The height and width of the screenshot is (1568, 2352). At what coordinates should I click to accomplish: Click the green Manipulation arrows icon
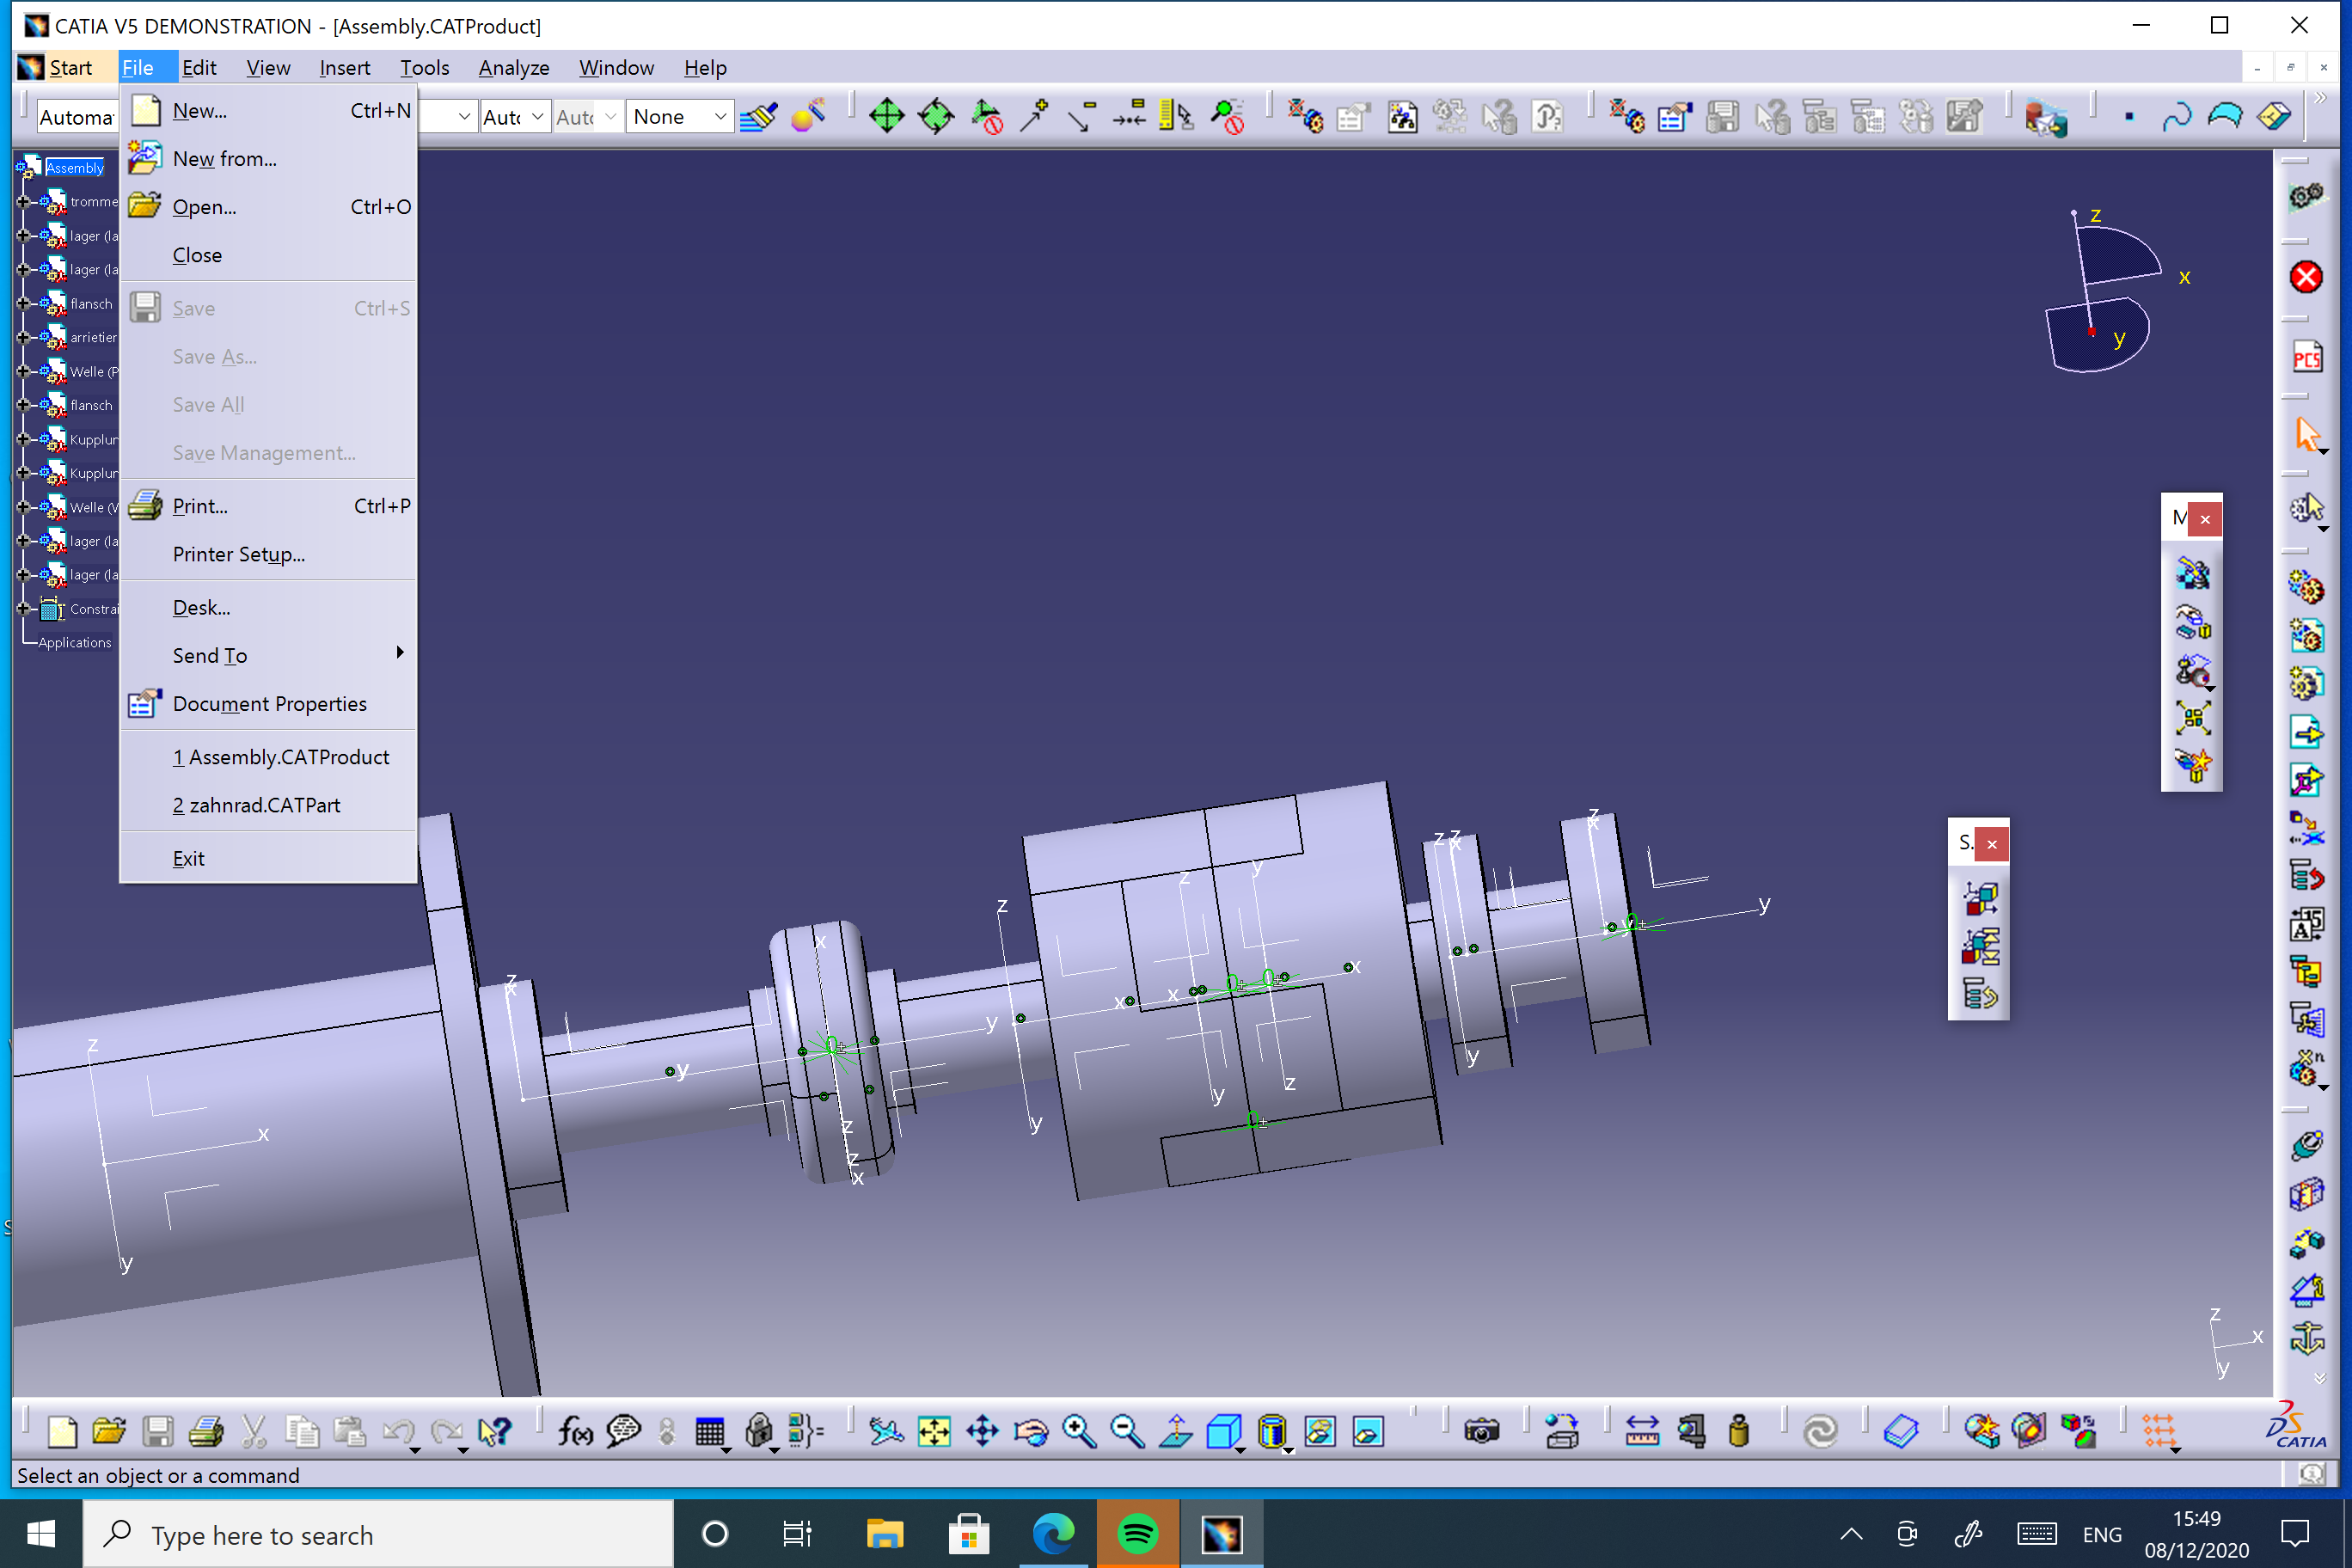pos(887,117)
